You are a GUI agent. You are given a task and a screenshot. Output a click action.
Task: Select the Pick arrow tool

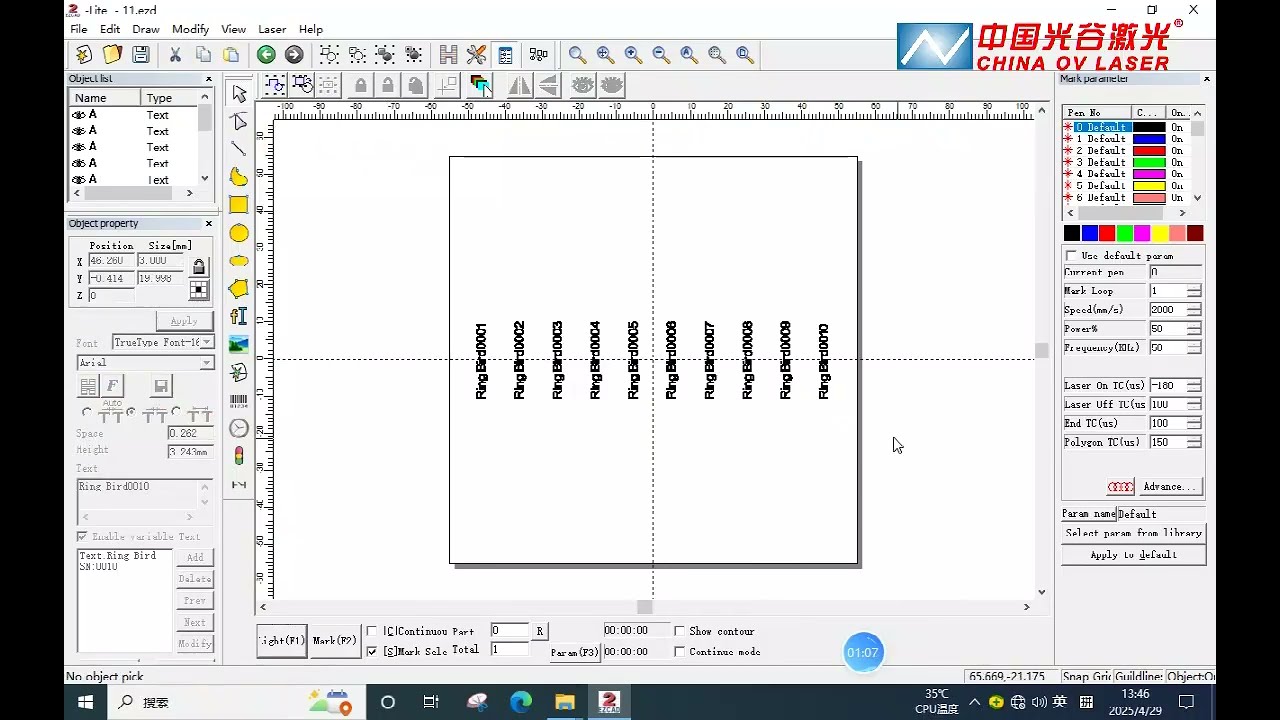point(239,94)
